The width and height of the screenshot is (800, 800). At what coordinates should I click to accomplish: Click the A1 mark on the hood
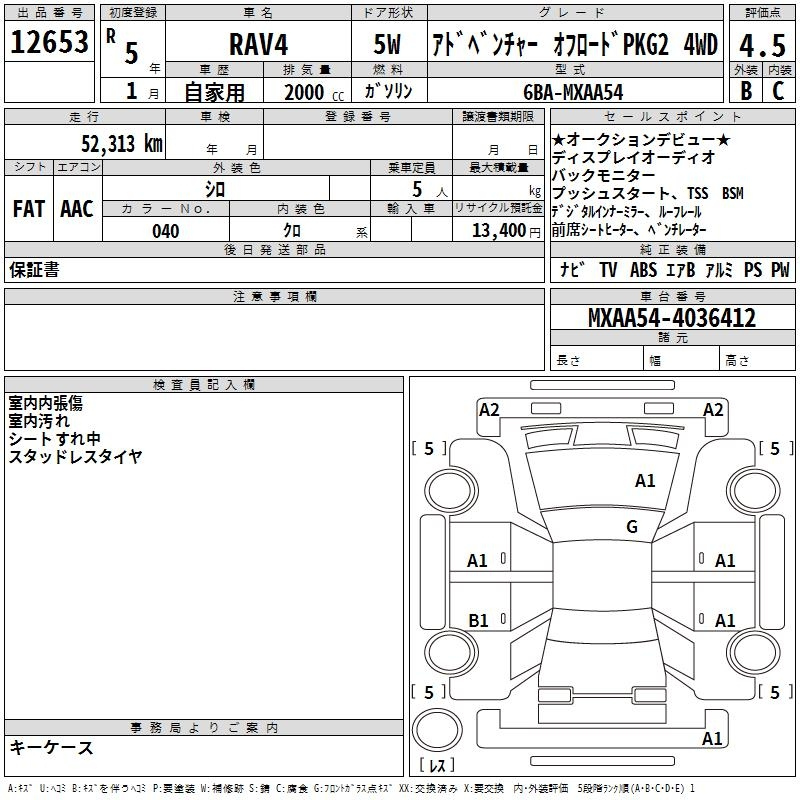coord(645,481)
